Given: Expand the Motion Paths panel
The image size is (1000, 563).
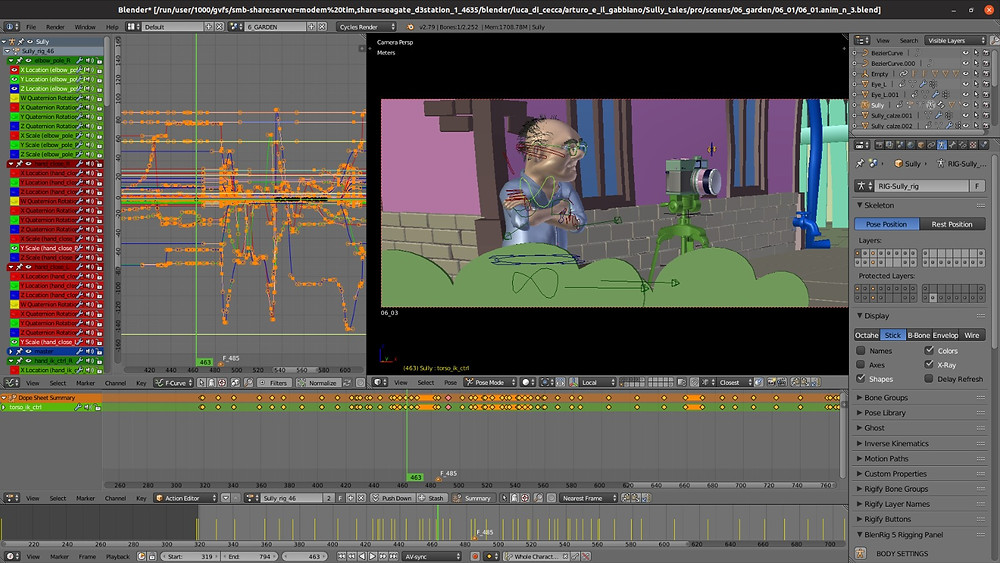Looking at the screenshot, I should [x=860, y=458].
